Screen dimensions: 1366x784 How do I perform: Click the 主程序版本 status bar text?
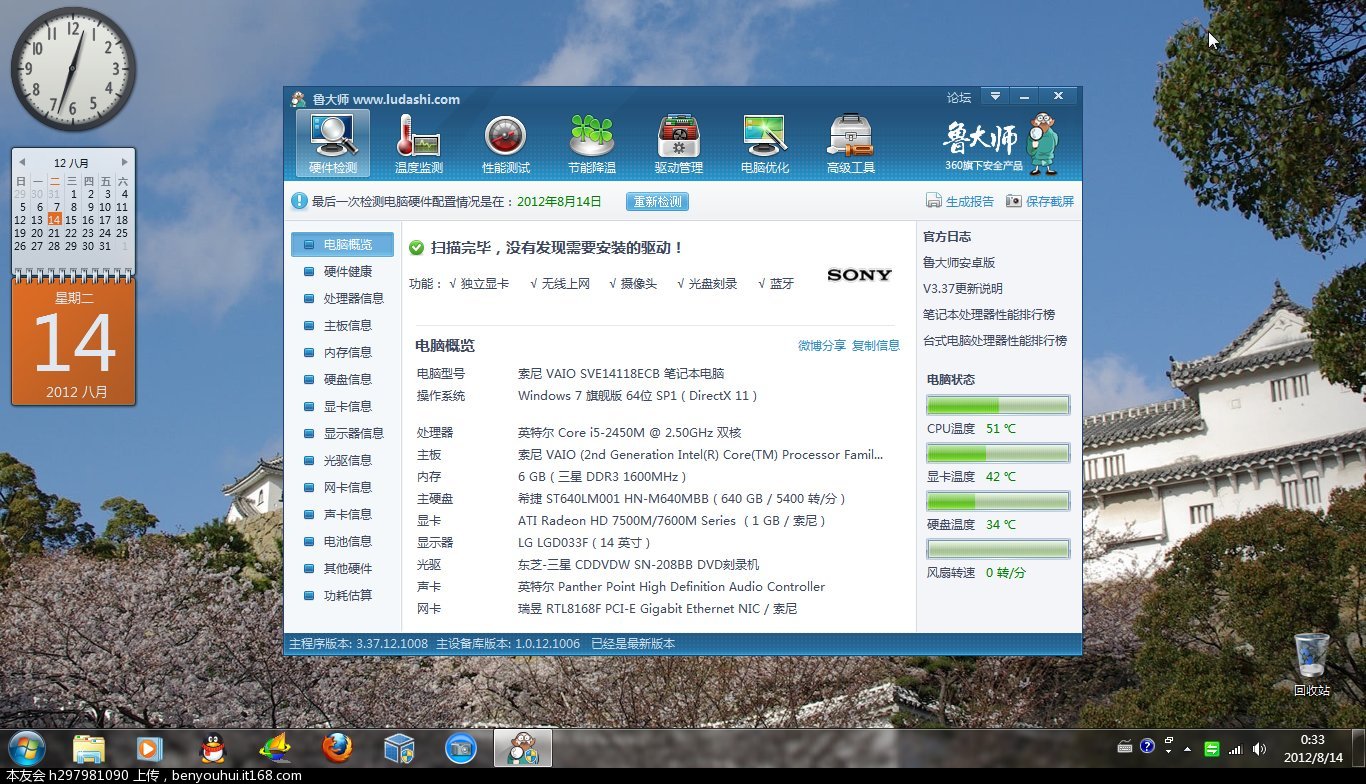pyautogui.click(x=358, y=644)
